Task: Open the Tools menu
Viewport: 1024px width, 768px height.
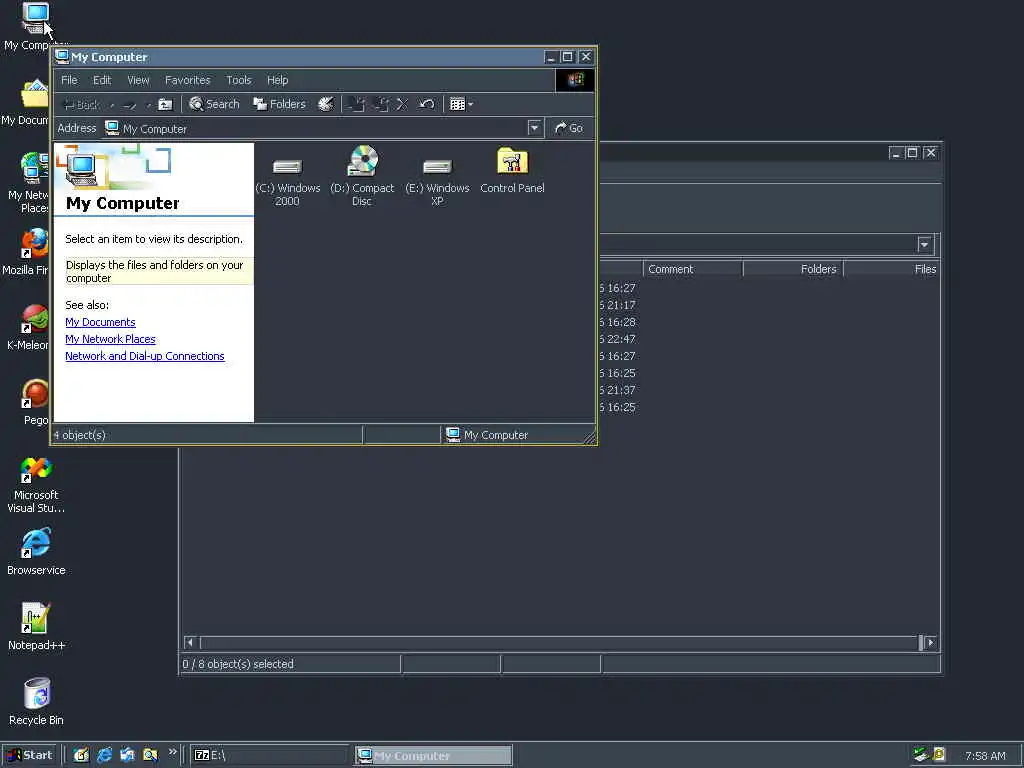Action: [x=238, y=80]
